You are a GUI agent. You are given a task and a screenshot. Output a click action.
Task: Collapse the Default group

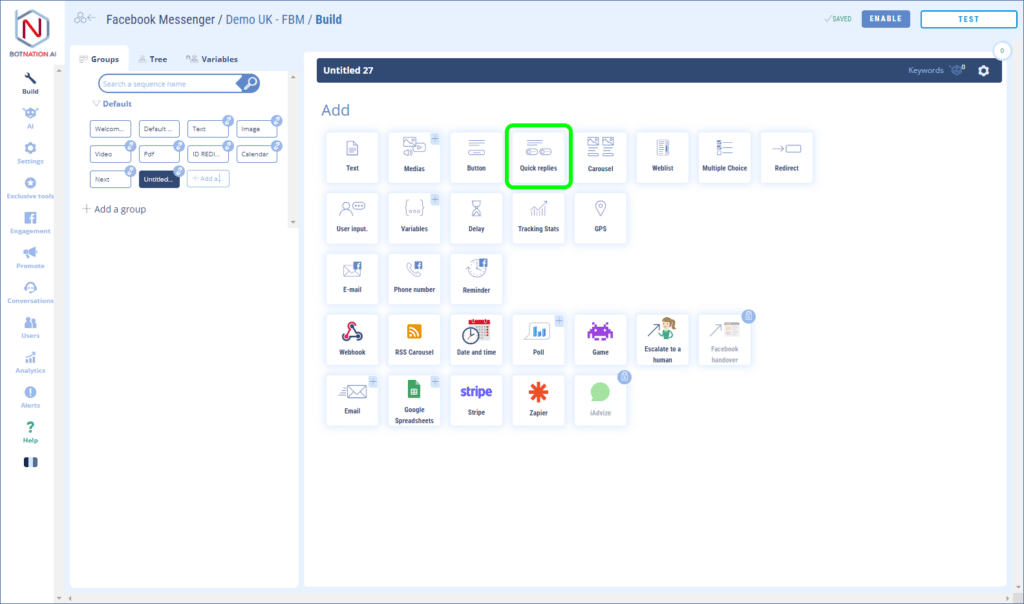tap(96, 104)
